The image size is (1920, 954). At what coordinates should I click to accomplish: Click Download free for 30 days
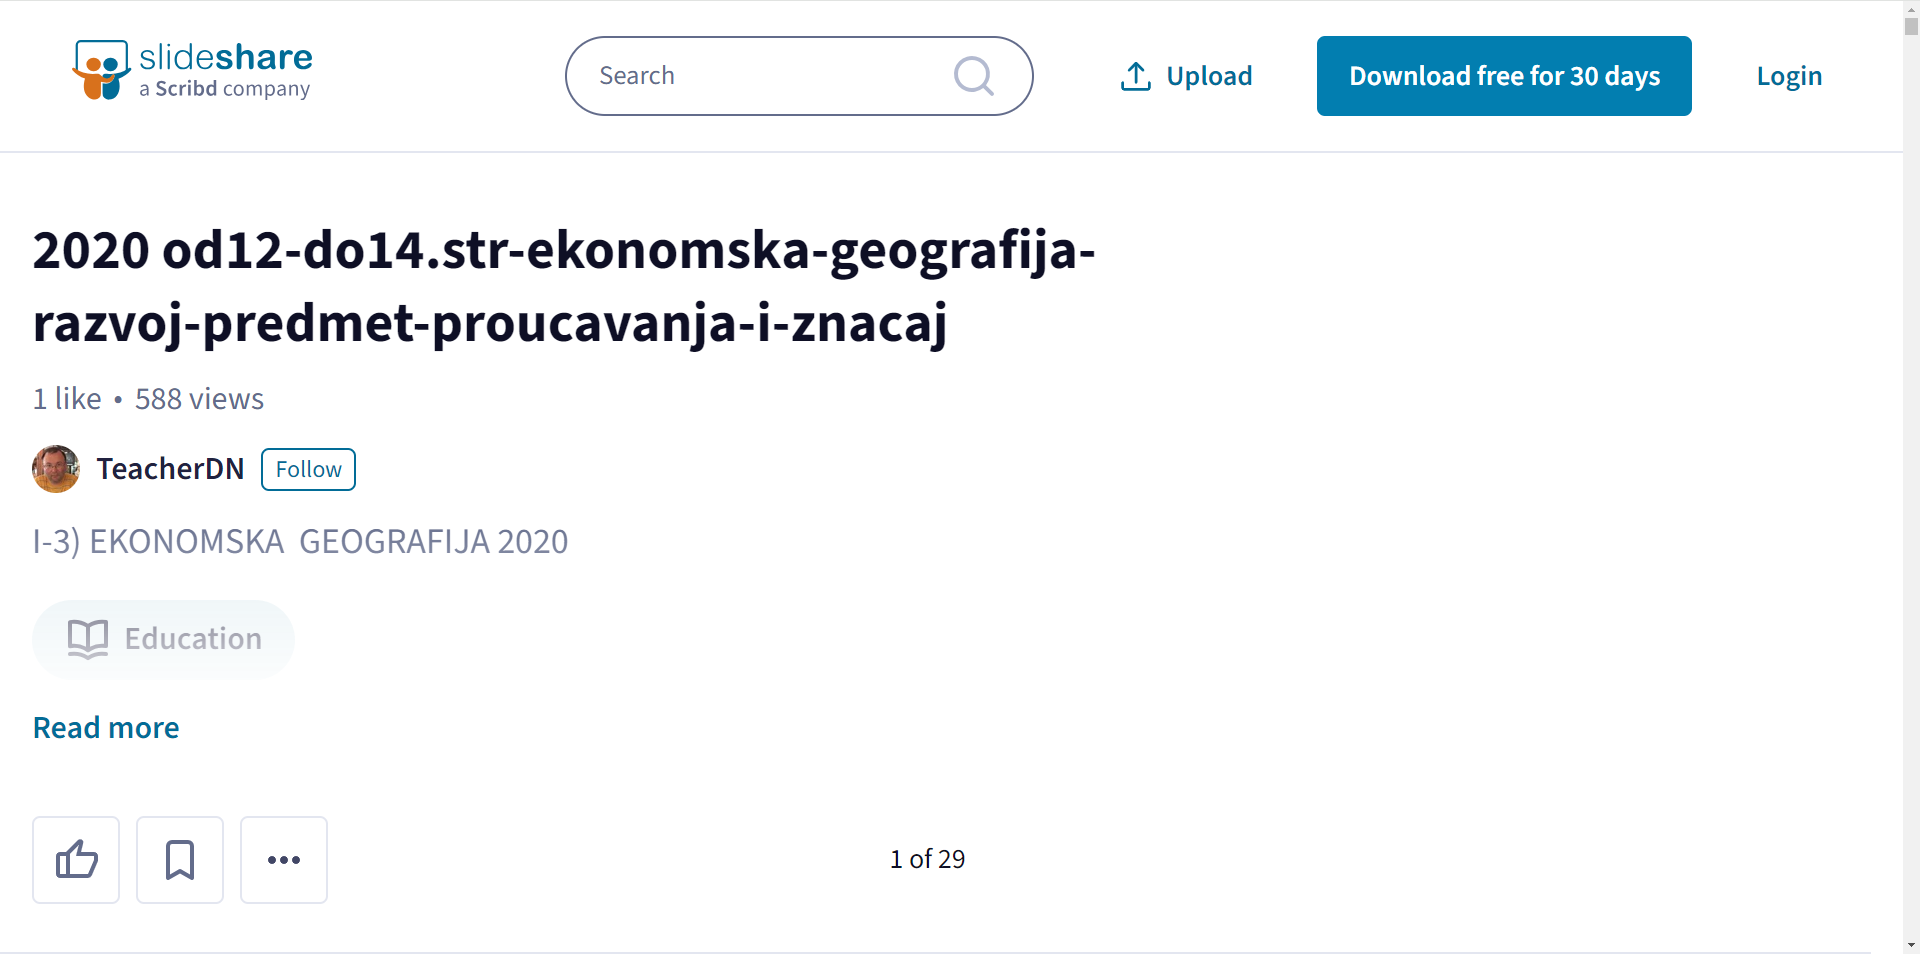coord(1504,76)
